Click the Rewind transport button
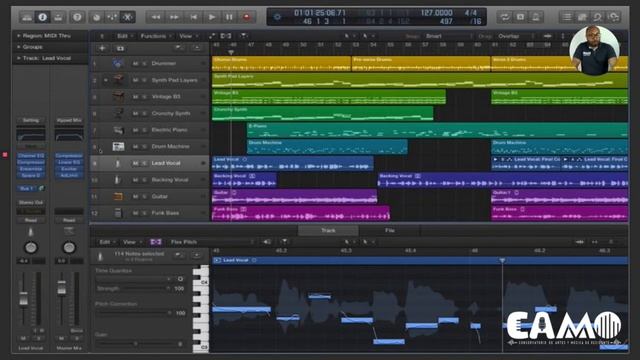The width and height of the screenshot is (640, 360). point(156,17)
